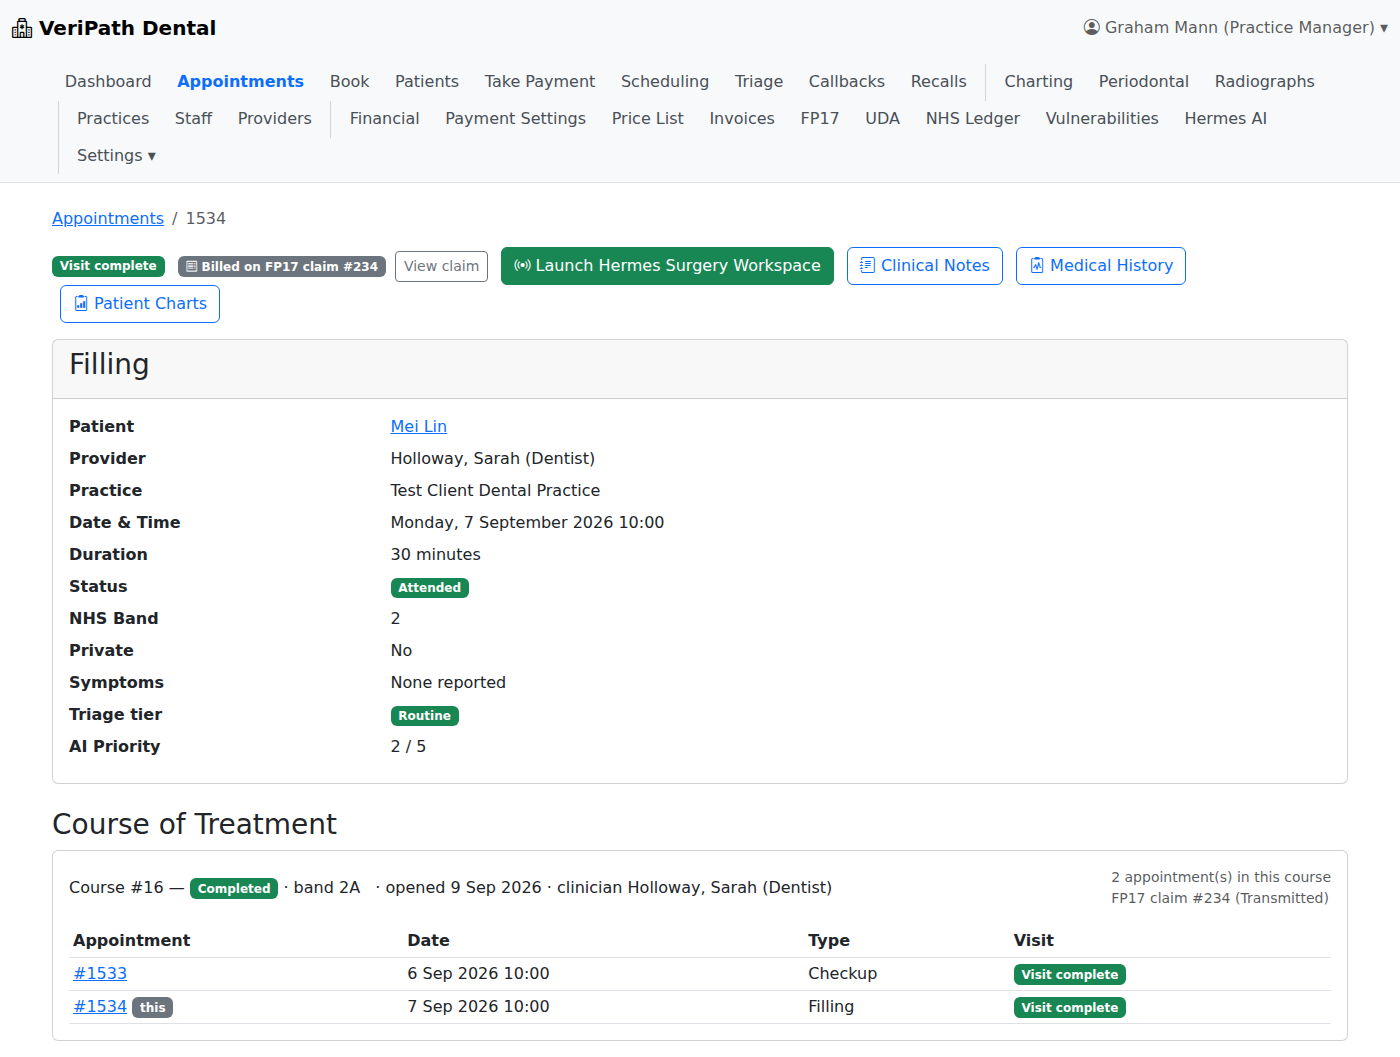
Task: Open Graham Mann user dropdown menu
Action: [1236, 27]
